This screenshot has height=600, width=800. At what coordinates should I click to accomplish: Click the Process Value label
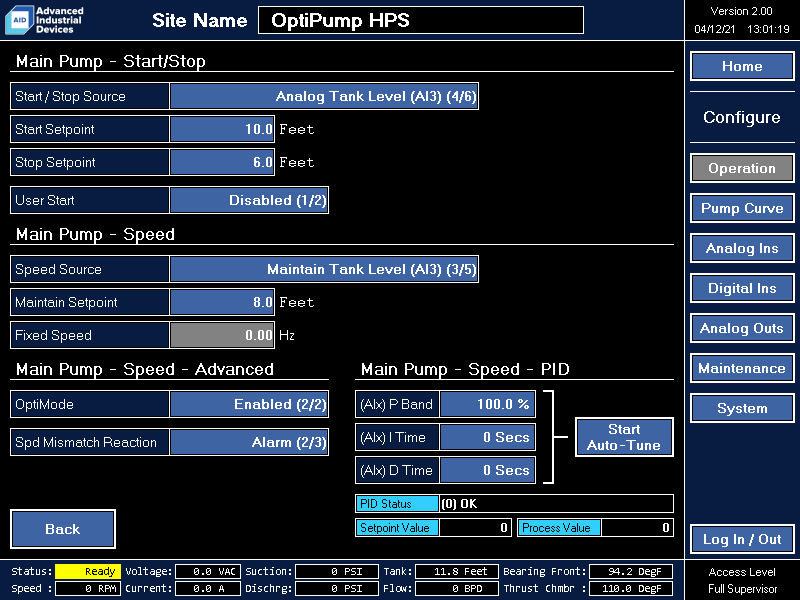click(559, 528)
